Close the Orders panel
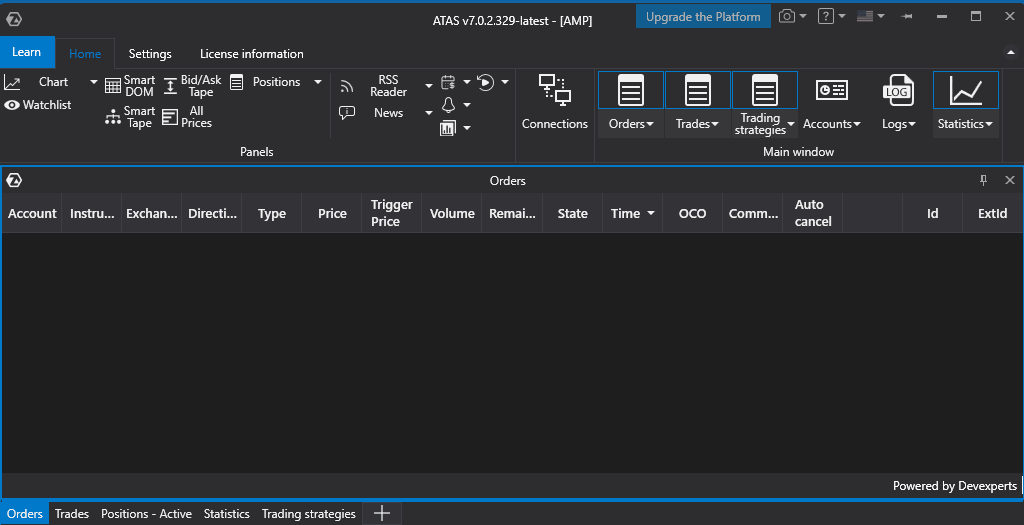This screenshot has height=525, width=1024. click(x=1010, y=180)
